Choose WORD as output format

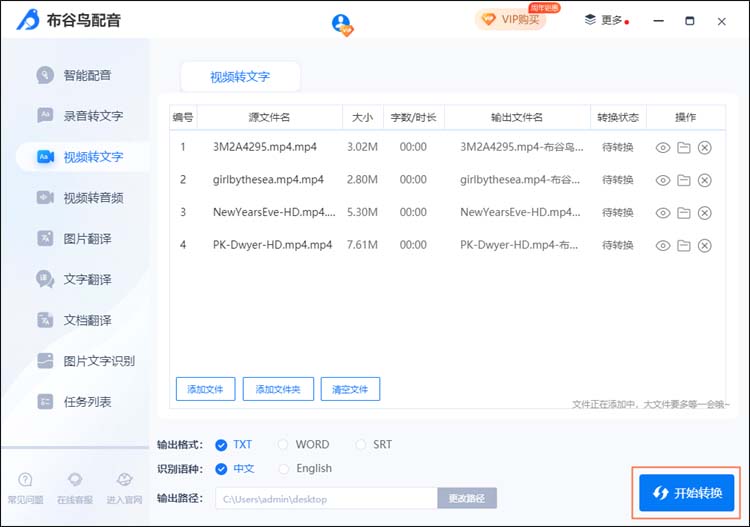click(284, 445)
